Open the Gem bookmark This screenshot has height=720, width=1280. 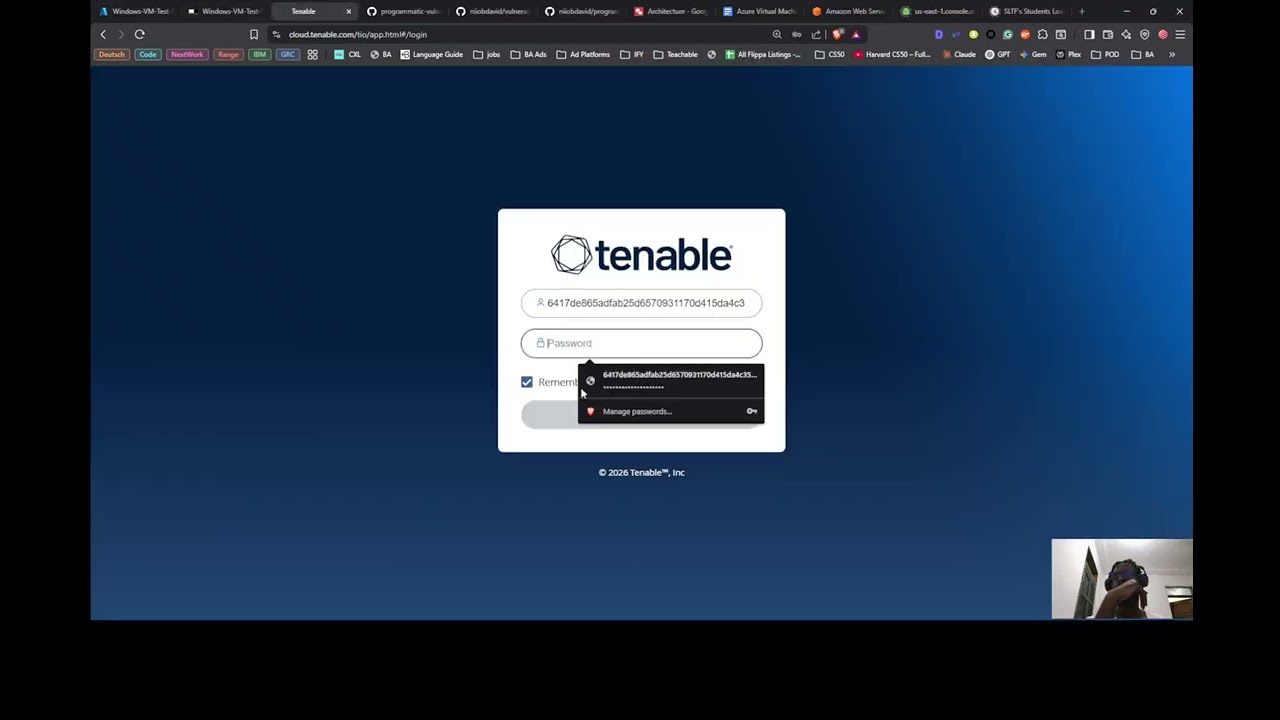coord(1033,54)
